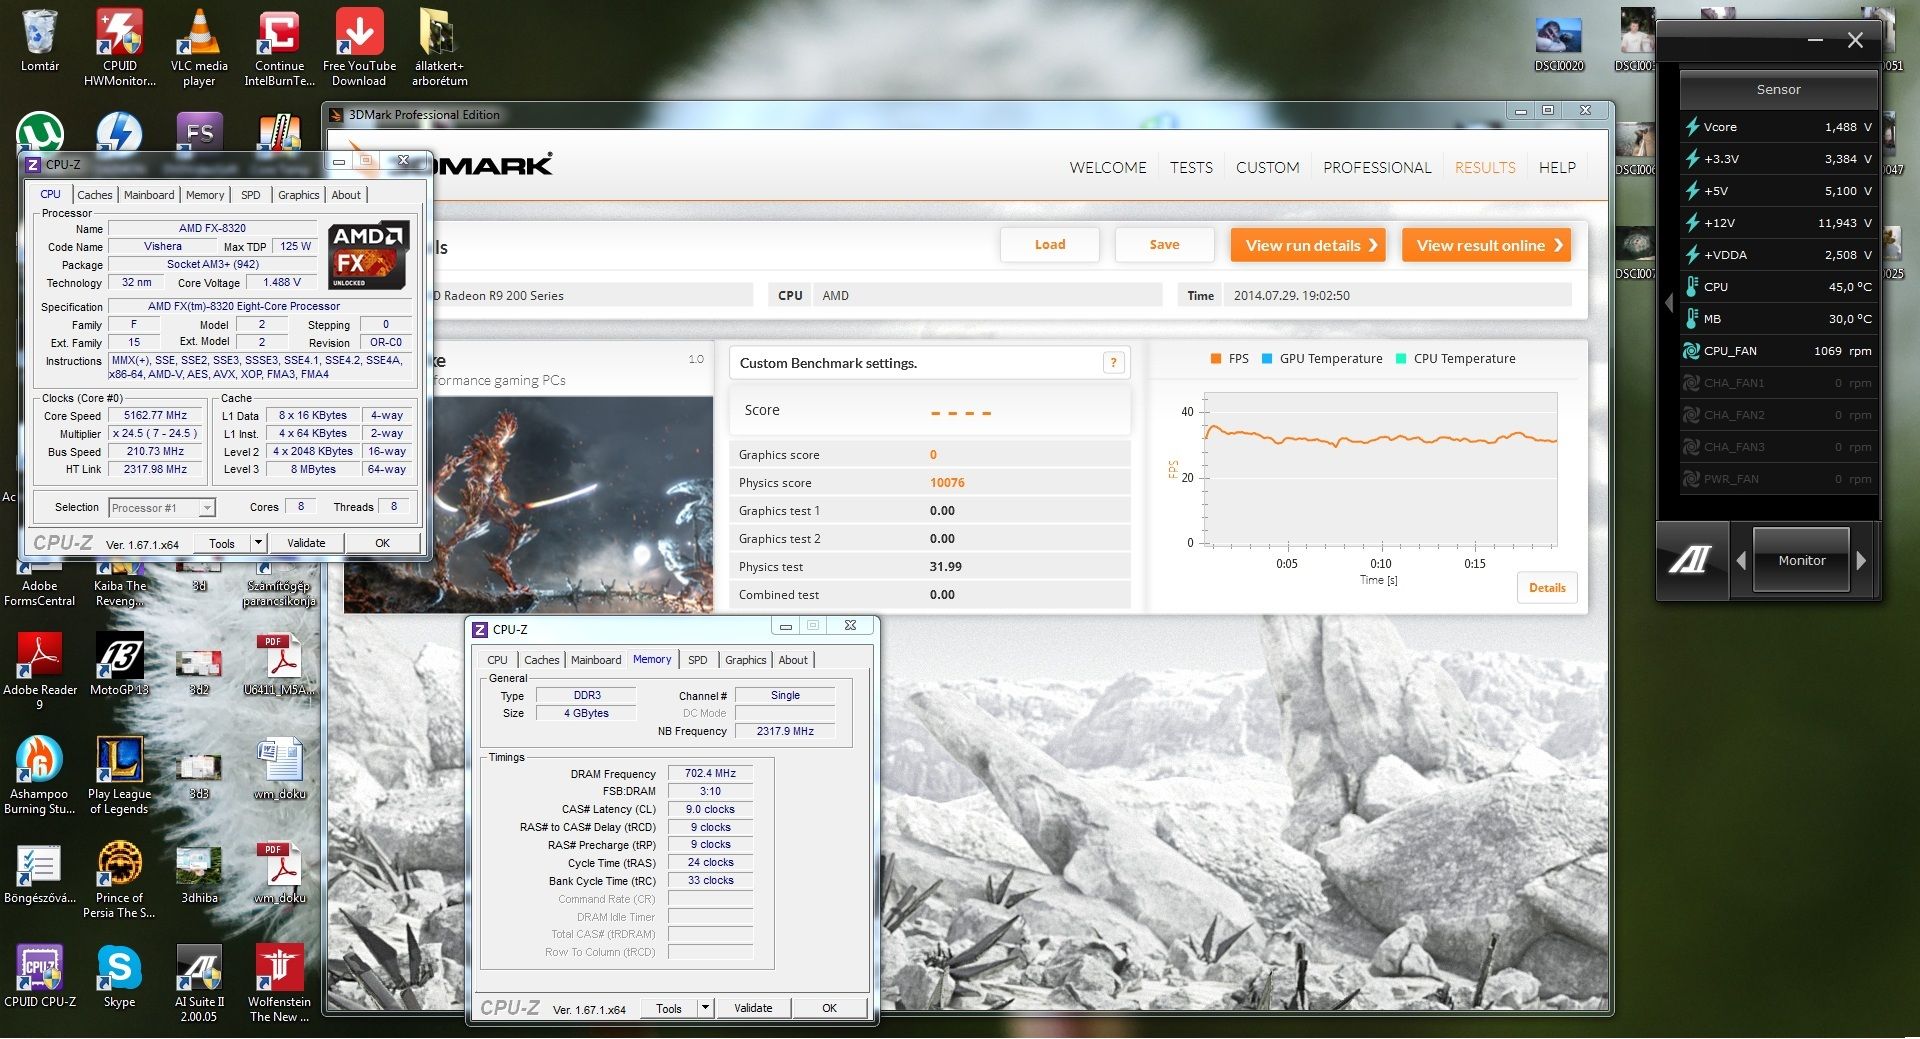Click the Monitor button in AI Suite
This screenshot has height=1039, width=1920.
1801,561
